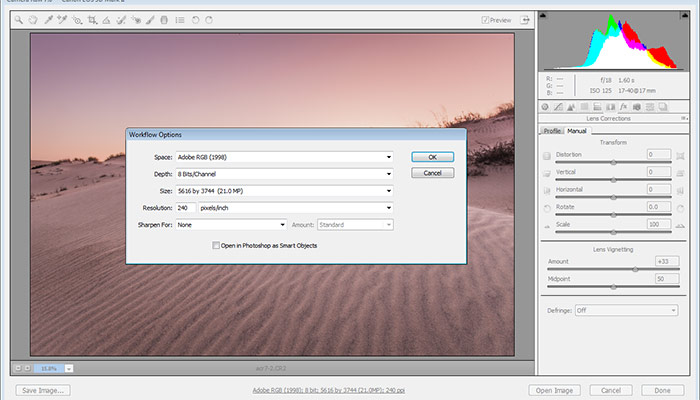Viewport: 700px width, 400px height.
Task: Switch to the Profile tab
Action: (x=552, y=131)
